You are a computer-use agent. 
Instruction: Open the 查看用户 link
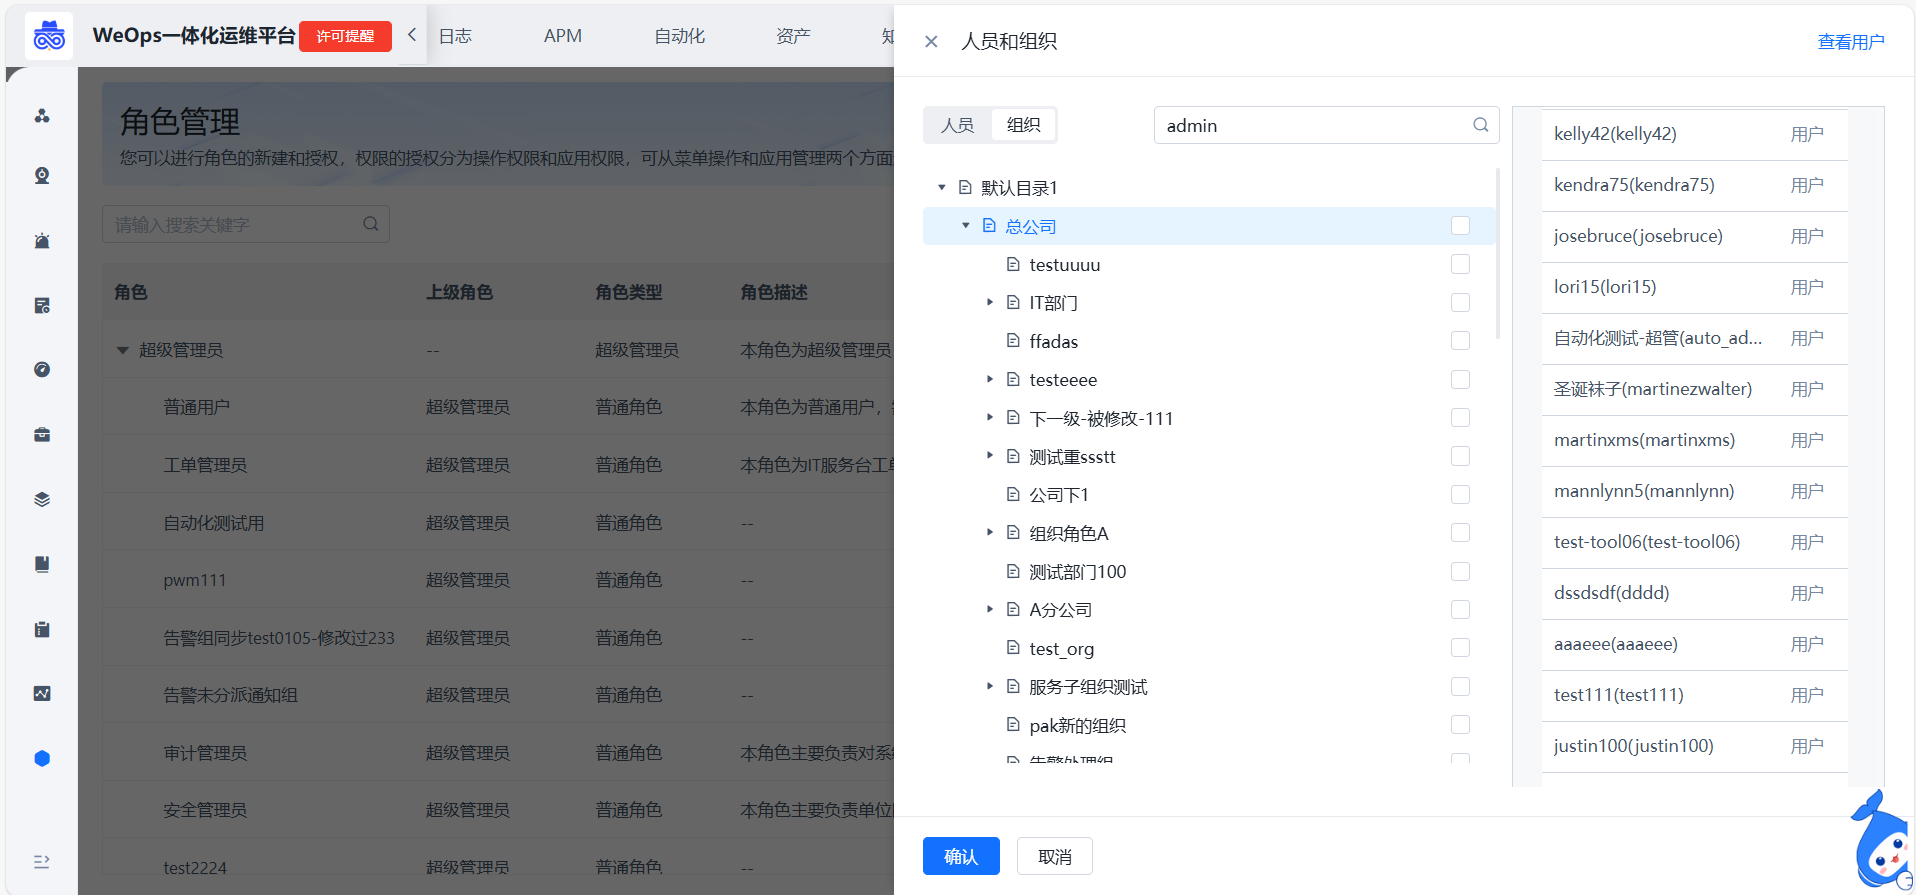[x=1850, y=42]
